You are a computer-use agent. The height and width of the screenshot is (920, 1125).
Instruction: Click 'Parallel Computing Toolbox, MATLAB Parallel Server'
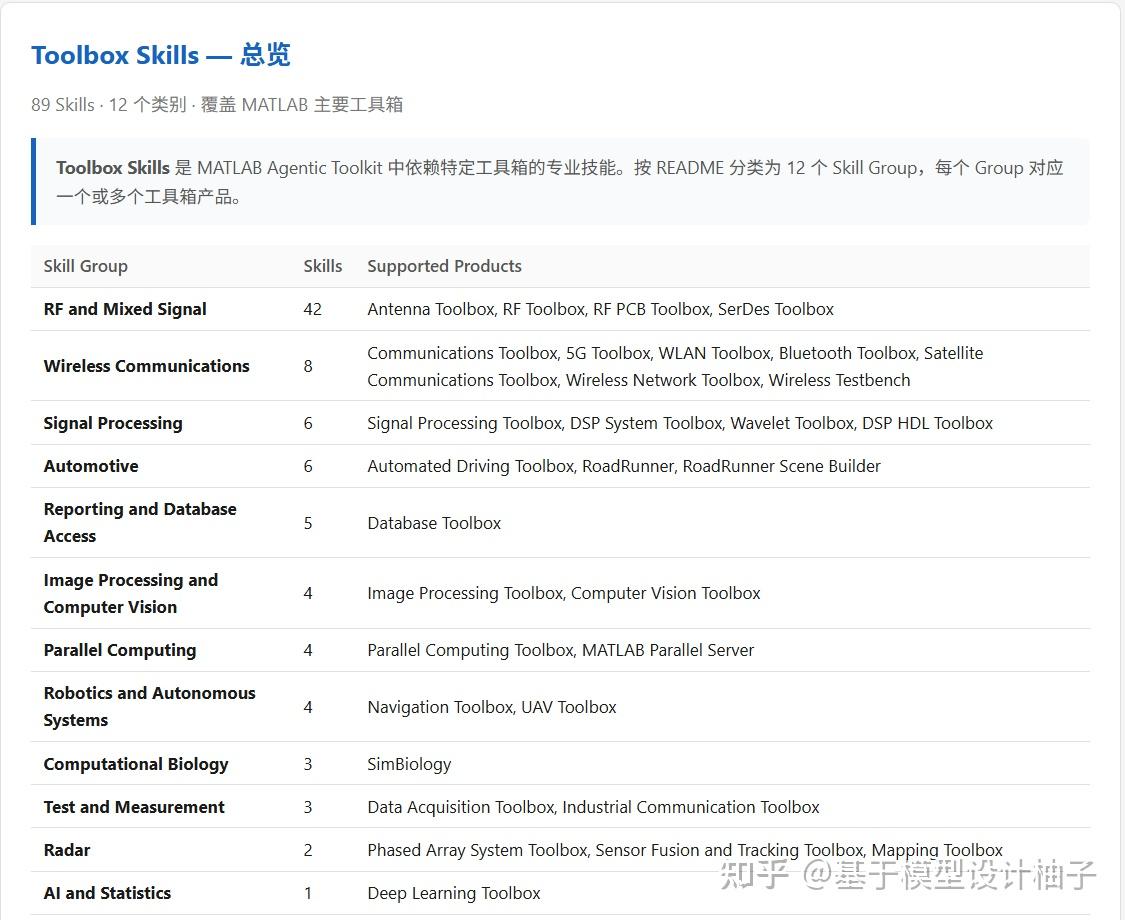coord(560,650)
